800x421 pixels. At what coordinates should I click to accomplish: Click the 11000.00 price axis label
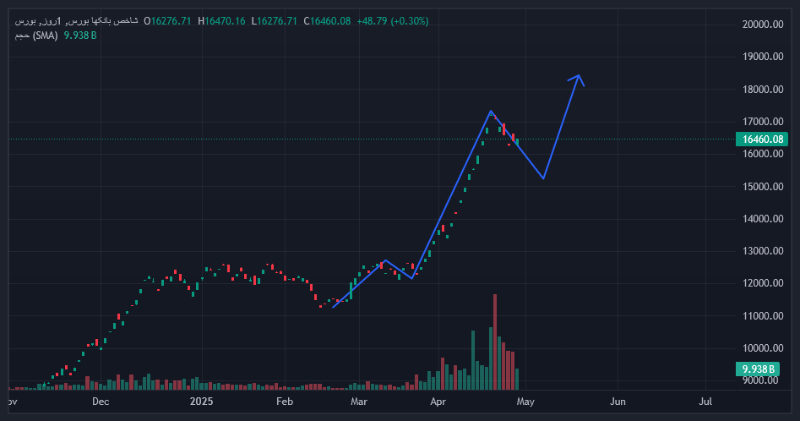coord(763,316)
